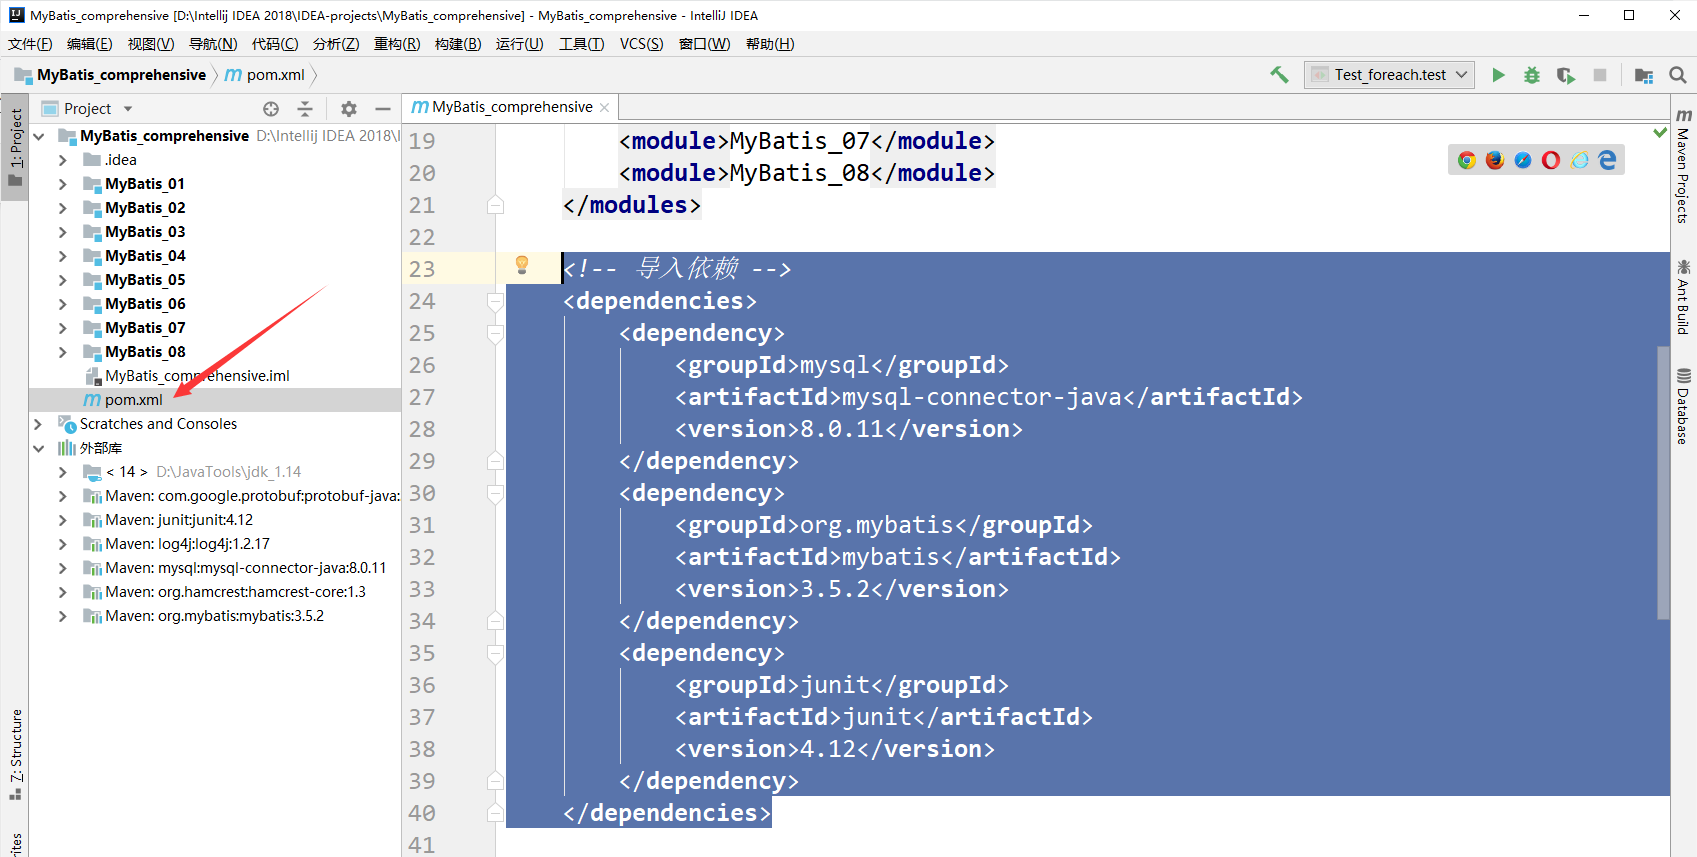Image resolution: width=1697 pixels, height=857 pixels.
Task: Expand Maven junit:junit:4.12 library
Action: 63,520
